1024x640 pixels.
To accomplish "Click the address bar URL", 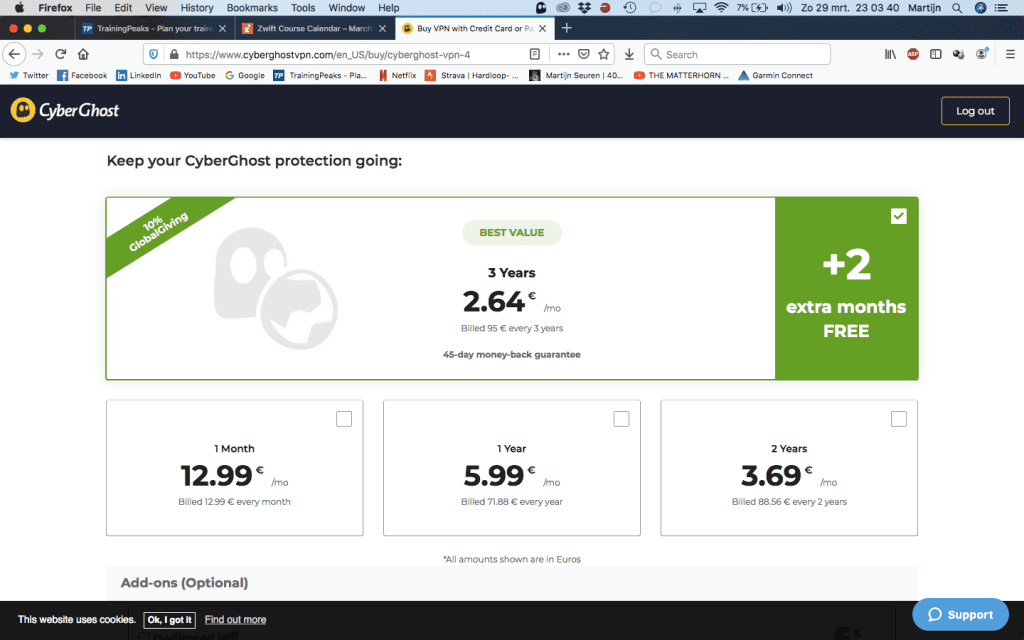I will pyautogui.click(x=328, y=55).
